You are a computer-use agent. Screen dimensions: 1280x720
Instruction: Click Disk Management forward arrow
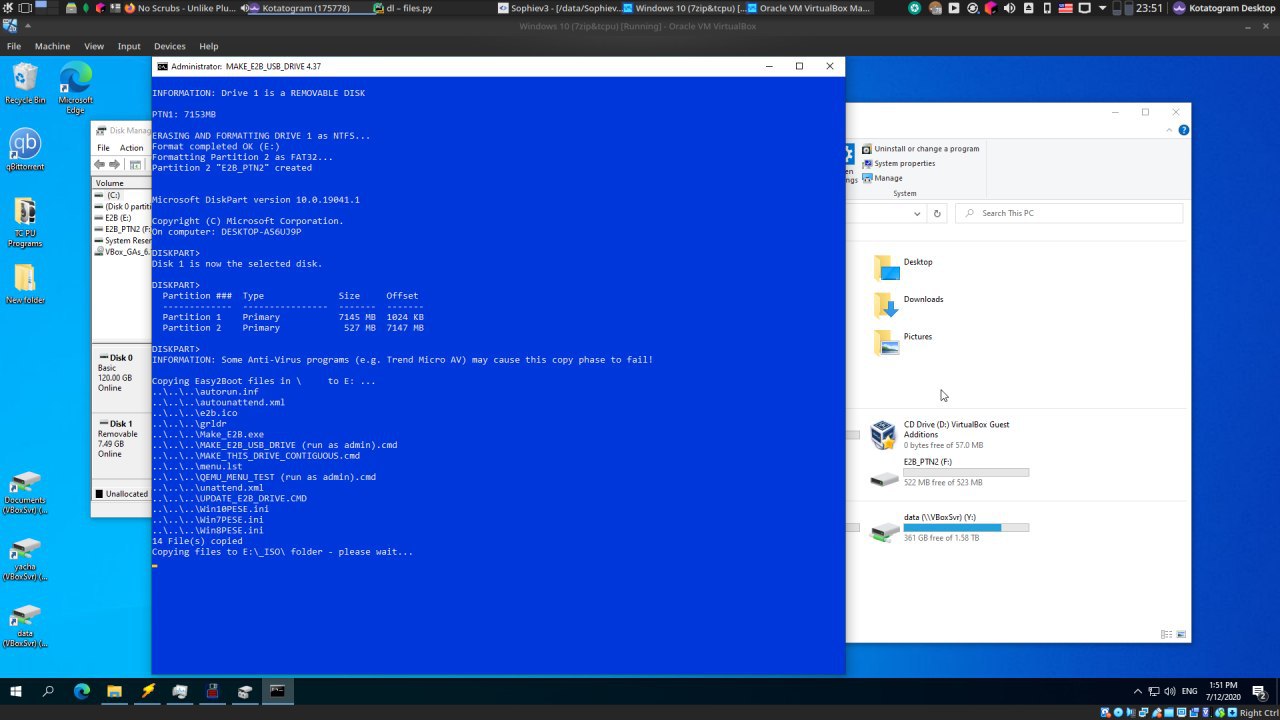(114, 165)
